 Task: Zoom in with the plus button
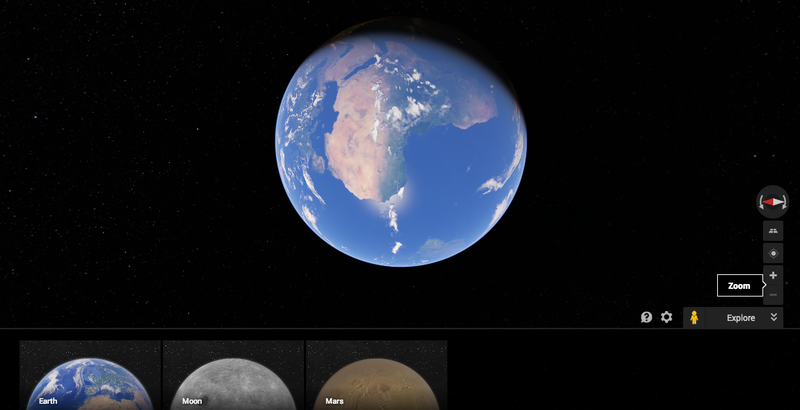pyautogui.click(x=773, y=275)
